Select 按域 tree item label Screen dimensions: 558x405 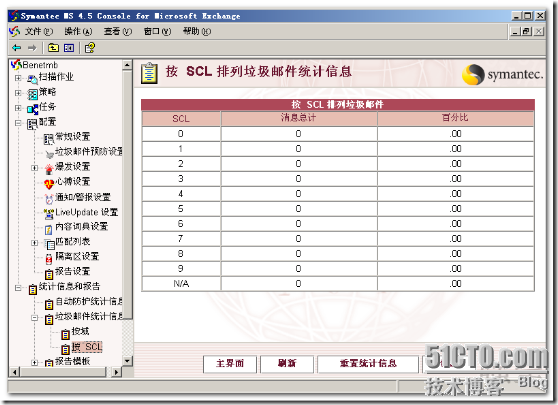click(80, 331)
